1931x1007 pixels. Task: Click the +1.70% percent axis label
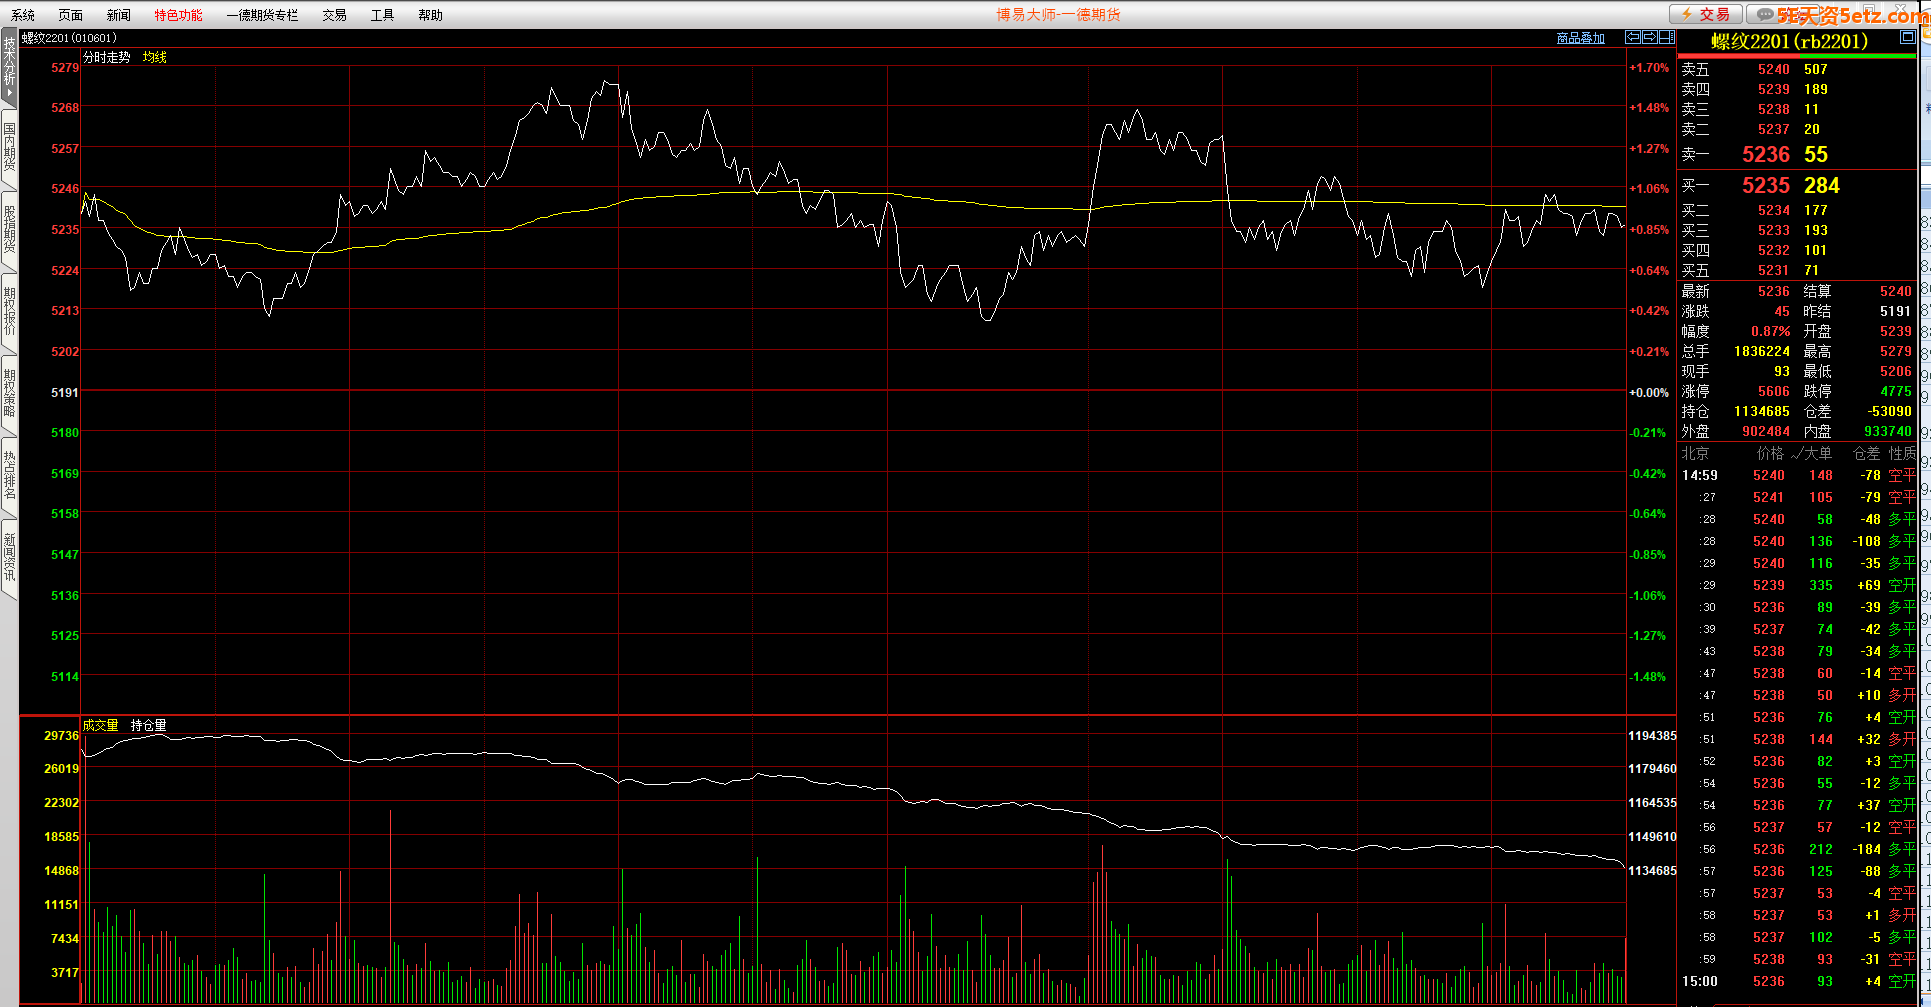[x=1650, y=68]
